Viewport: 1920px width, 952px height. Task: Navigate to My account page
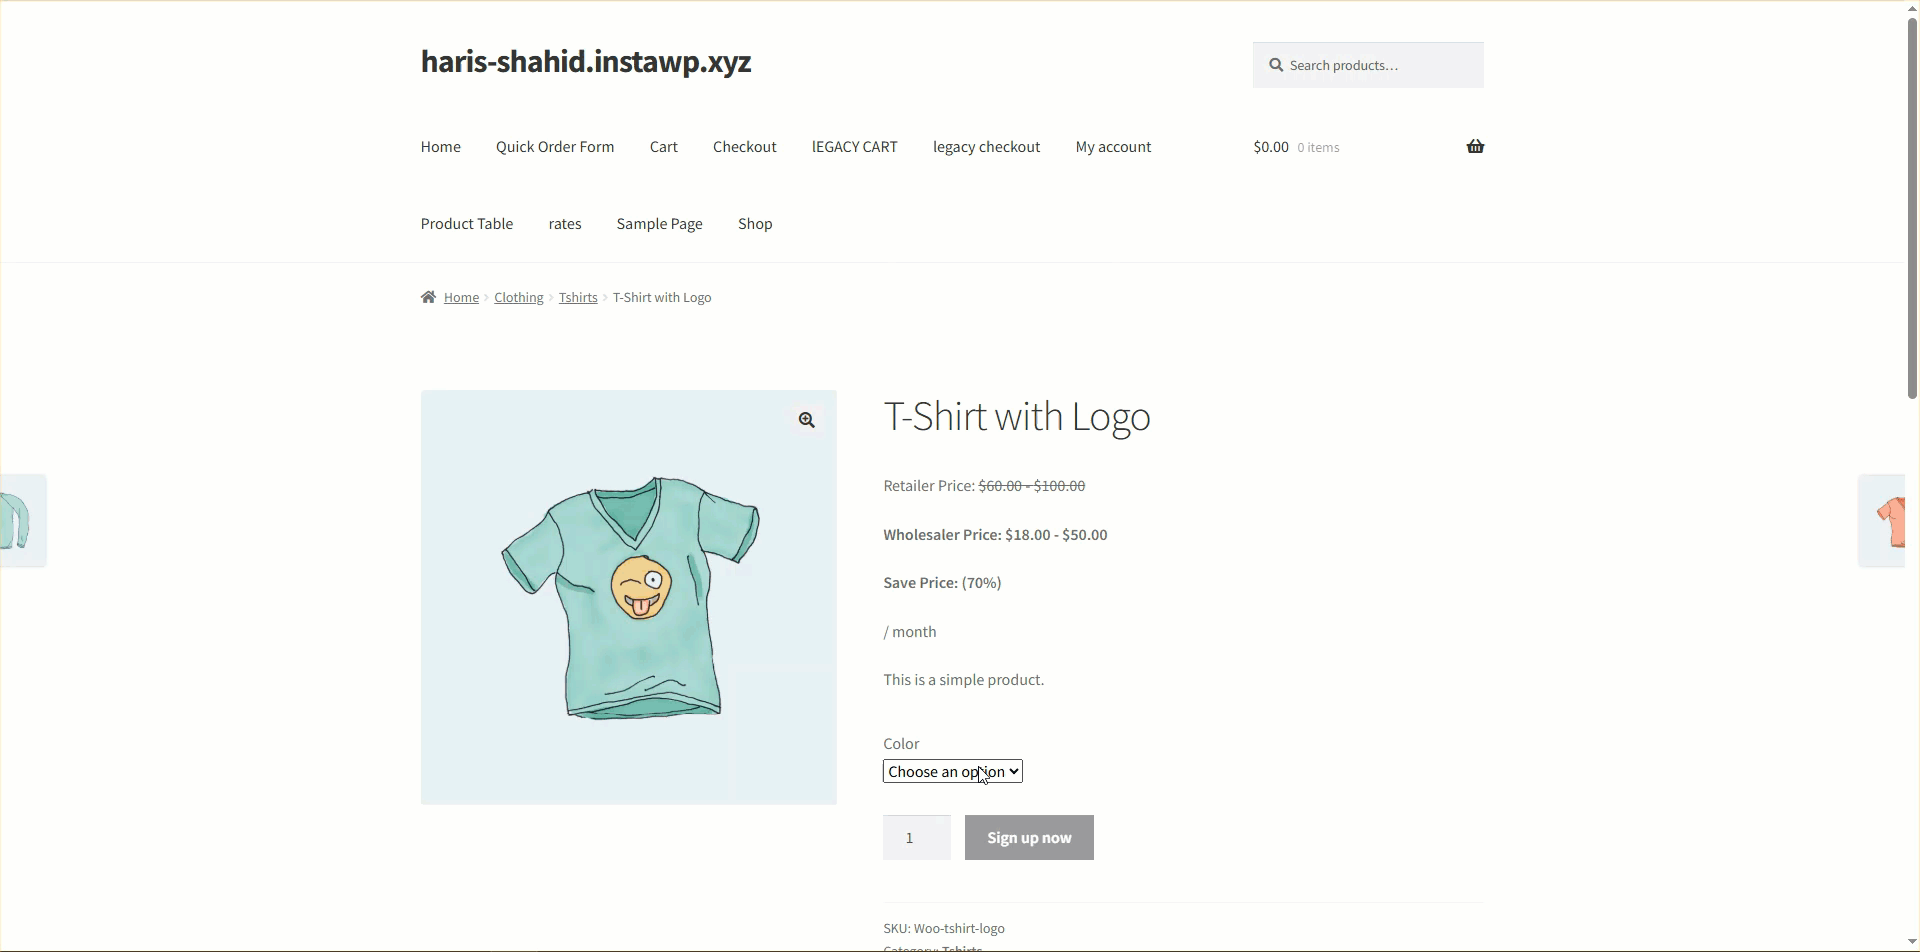pos(1113,147)
